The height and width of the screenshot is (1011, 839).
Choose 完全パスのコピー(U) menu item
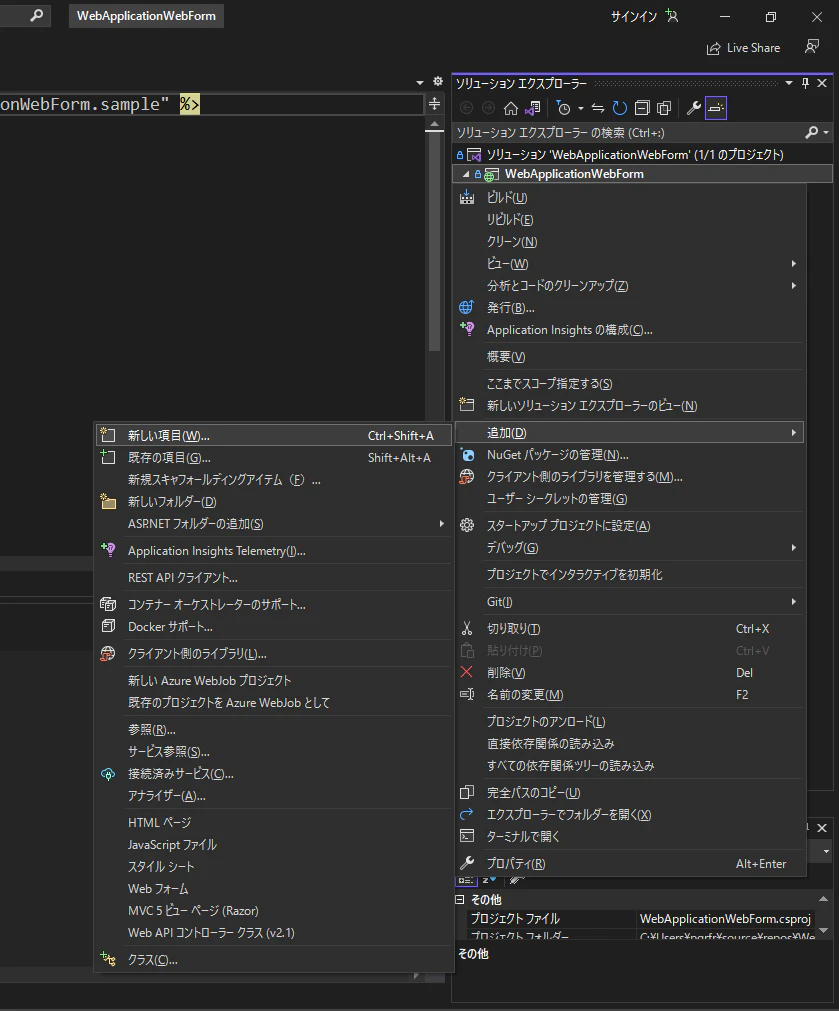click(x=630, y=792)
